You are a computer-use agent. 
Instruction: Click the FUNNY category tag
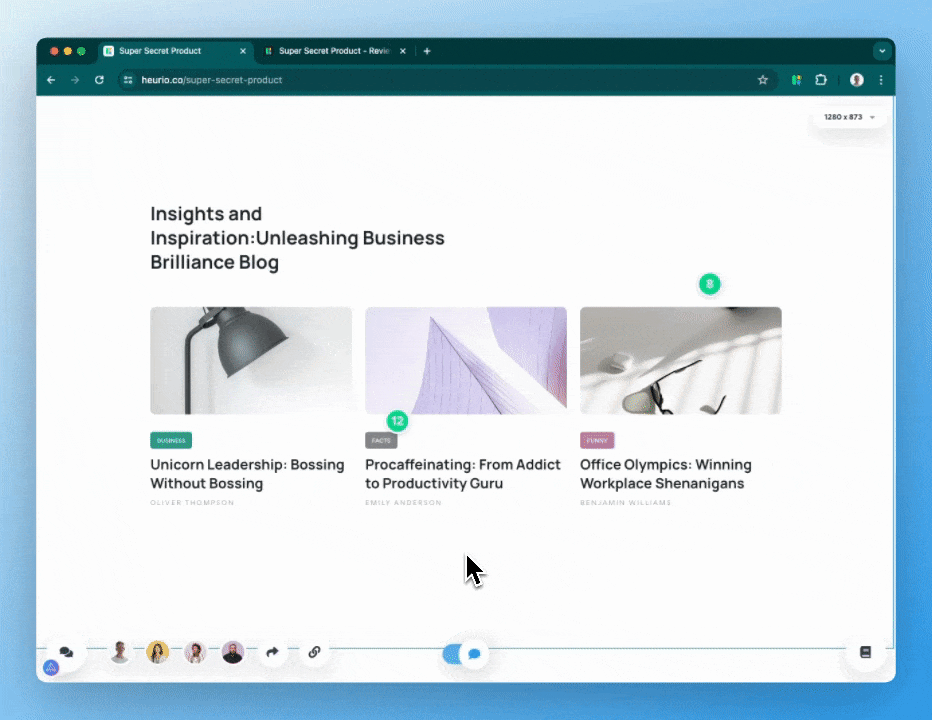[597, 440]
